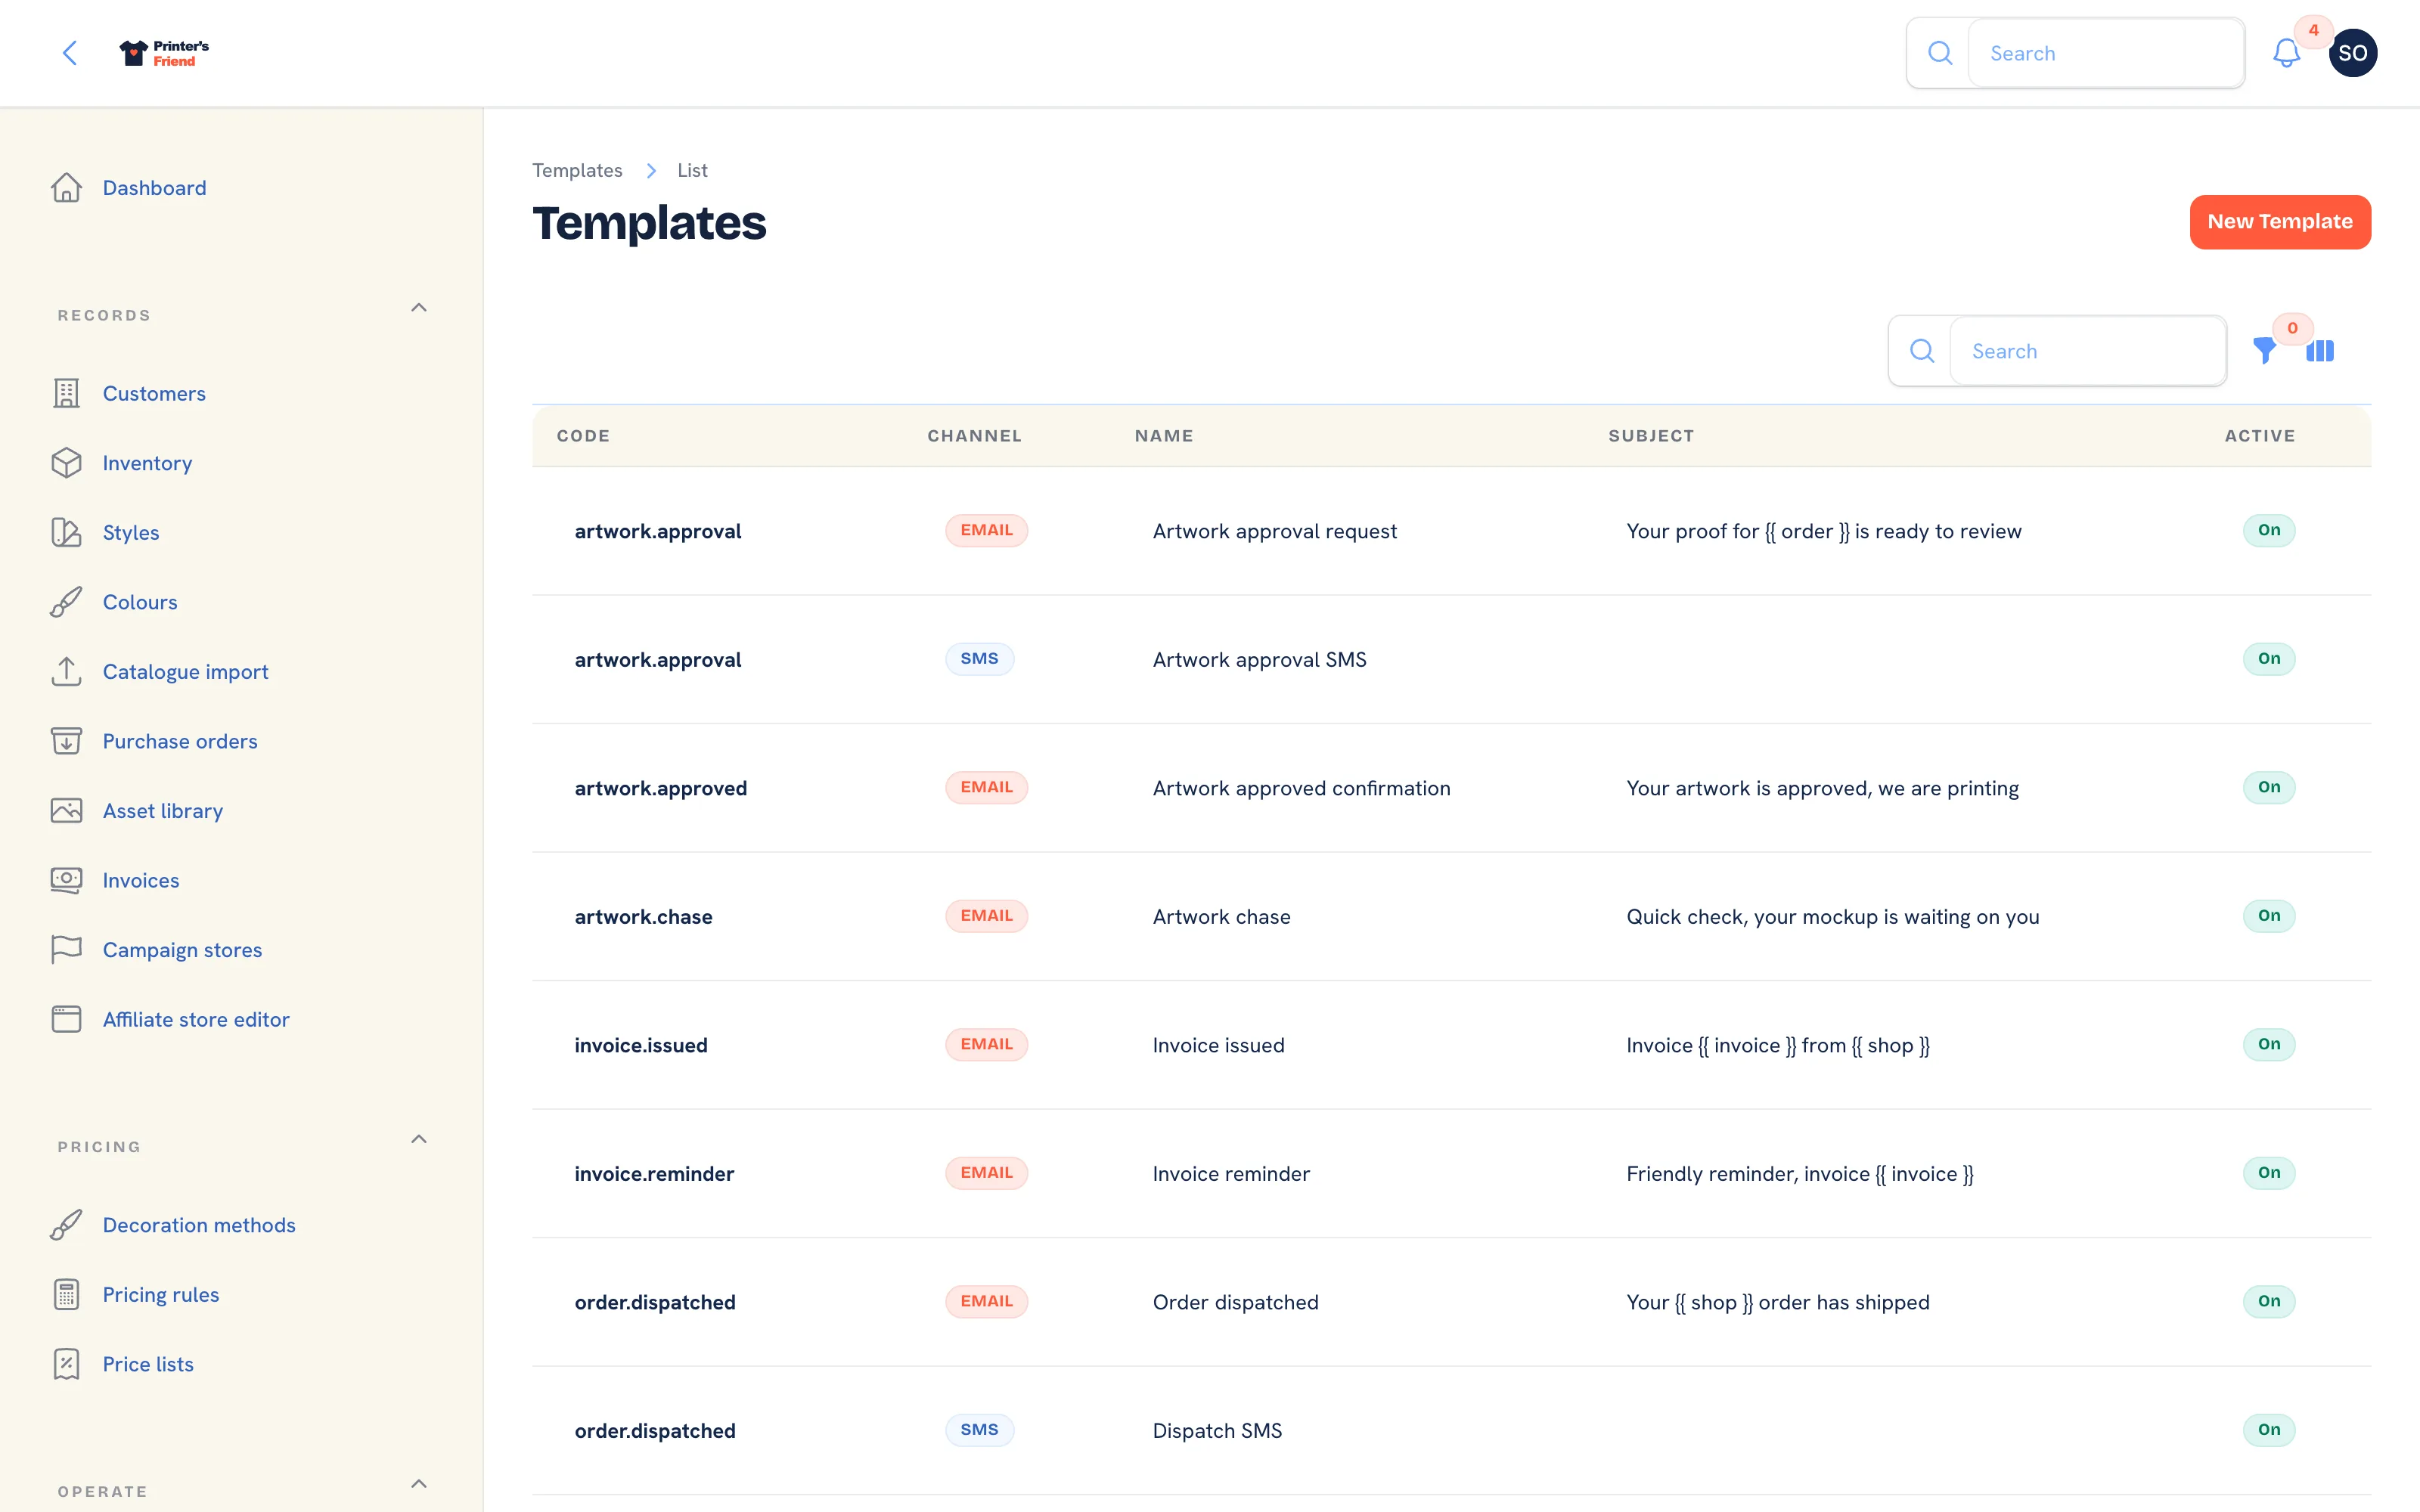Click the Customers building icon
This screenshot has height=1512, width=2420.
66,393
